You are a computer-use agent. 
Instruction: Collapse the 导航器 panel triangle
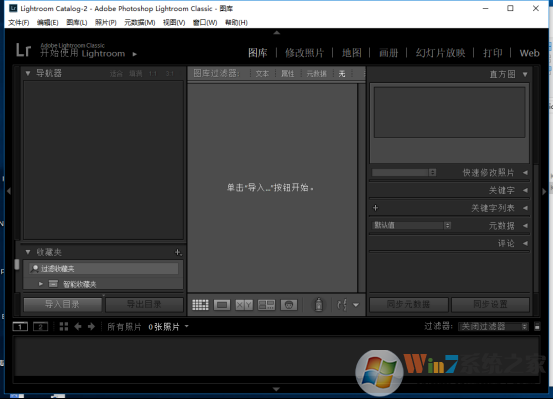click(x=28, y=73)
